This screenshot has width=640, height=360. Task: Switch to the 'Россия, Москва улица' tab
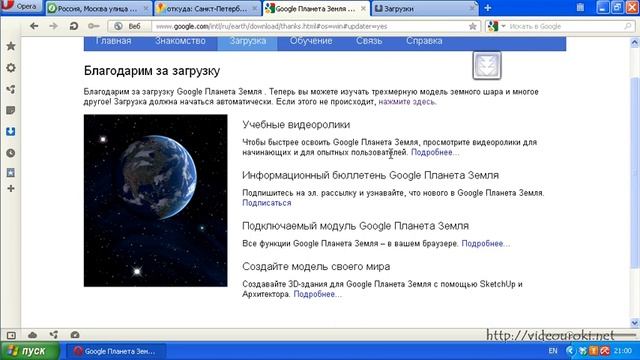tap(98, 8)
